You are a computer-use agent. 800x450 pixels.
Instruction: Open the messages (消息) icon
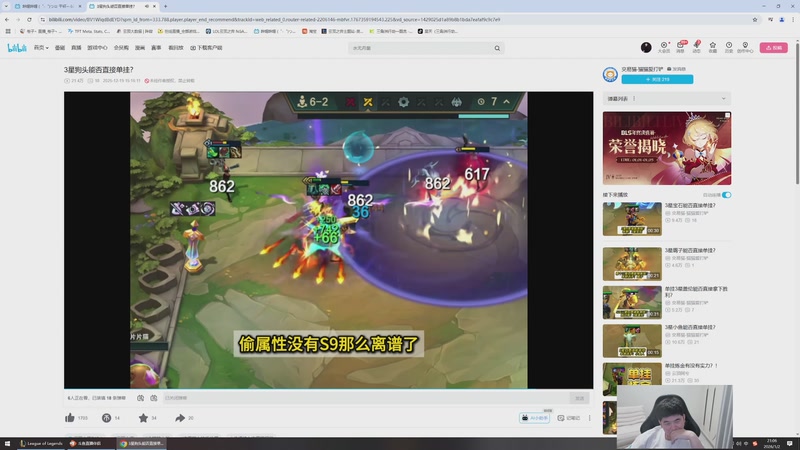(680, 47)
